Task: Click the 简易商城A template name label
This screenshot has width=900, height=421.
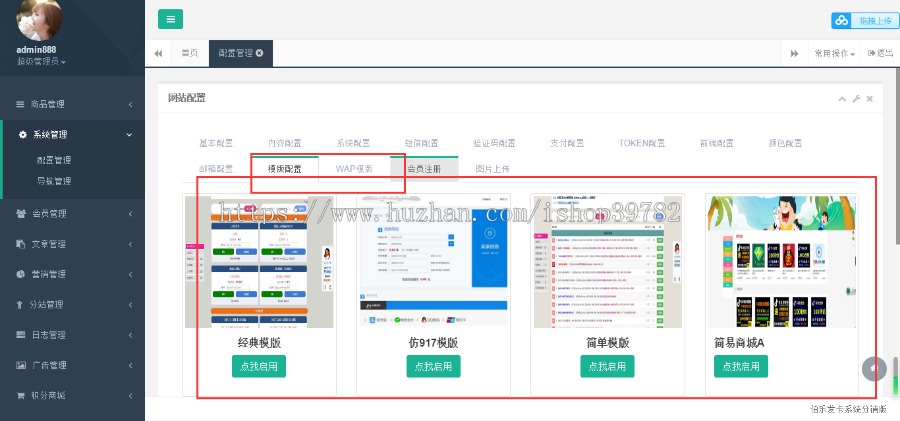Action: click(x=739, y=343)
